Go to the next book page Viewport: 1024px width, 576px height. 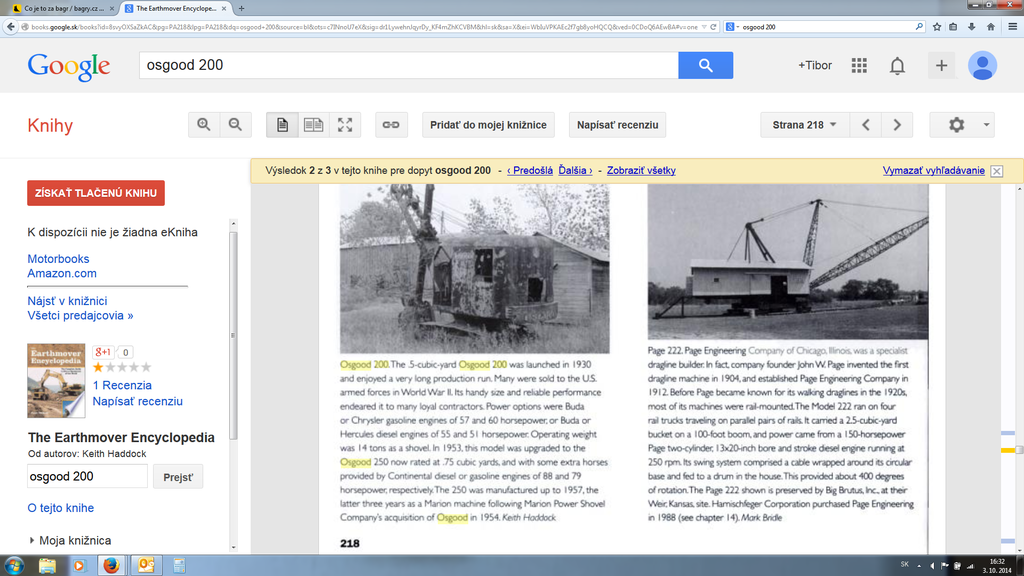(x=897, y=125)
